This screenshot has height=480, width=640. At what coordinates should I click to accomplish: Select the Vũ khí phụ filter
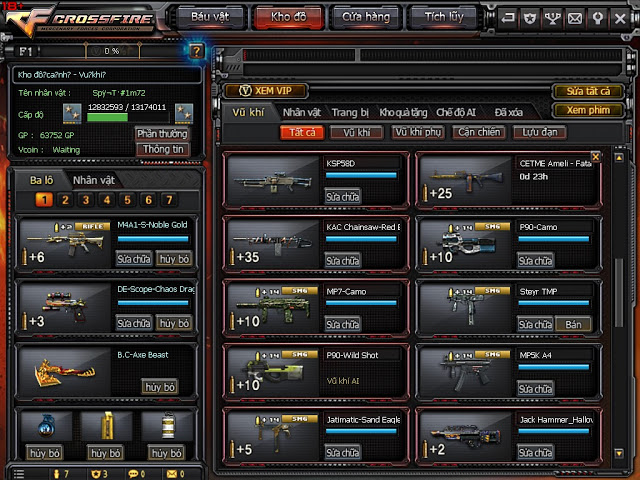418,133
